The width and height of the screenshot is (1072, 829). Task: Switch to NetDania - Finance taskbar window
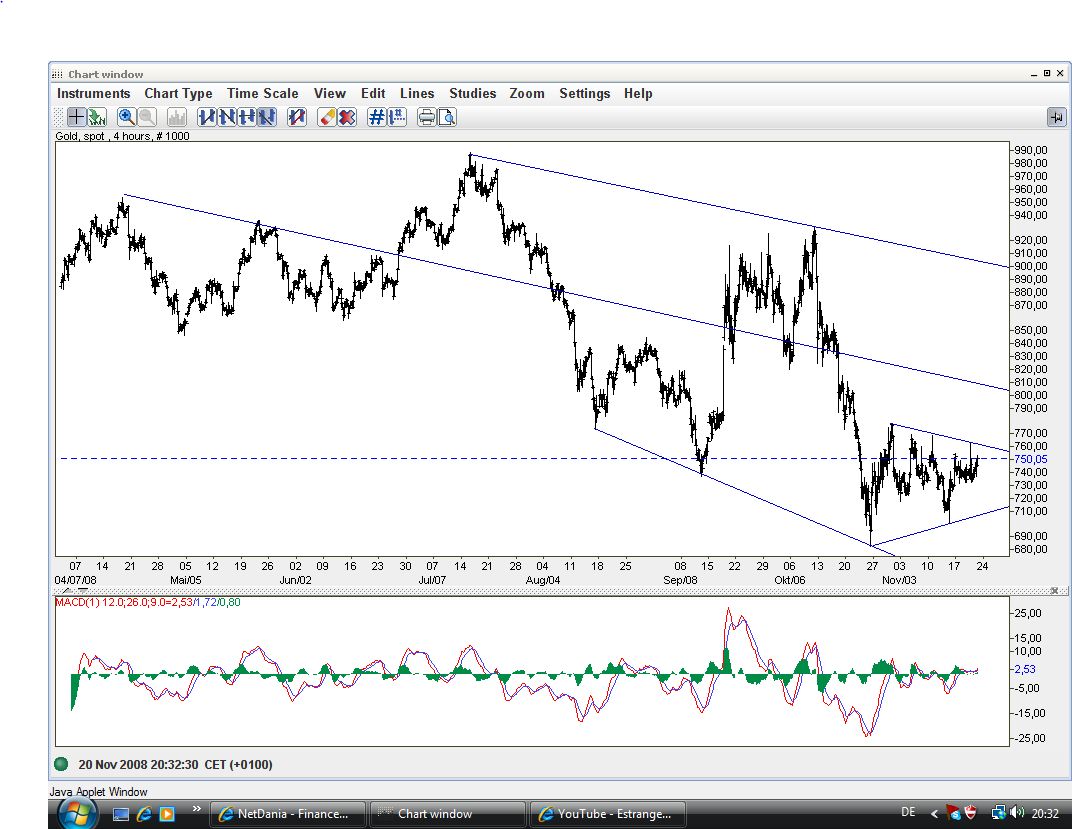coord(287,814)
